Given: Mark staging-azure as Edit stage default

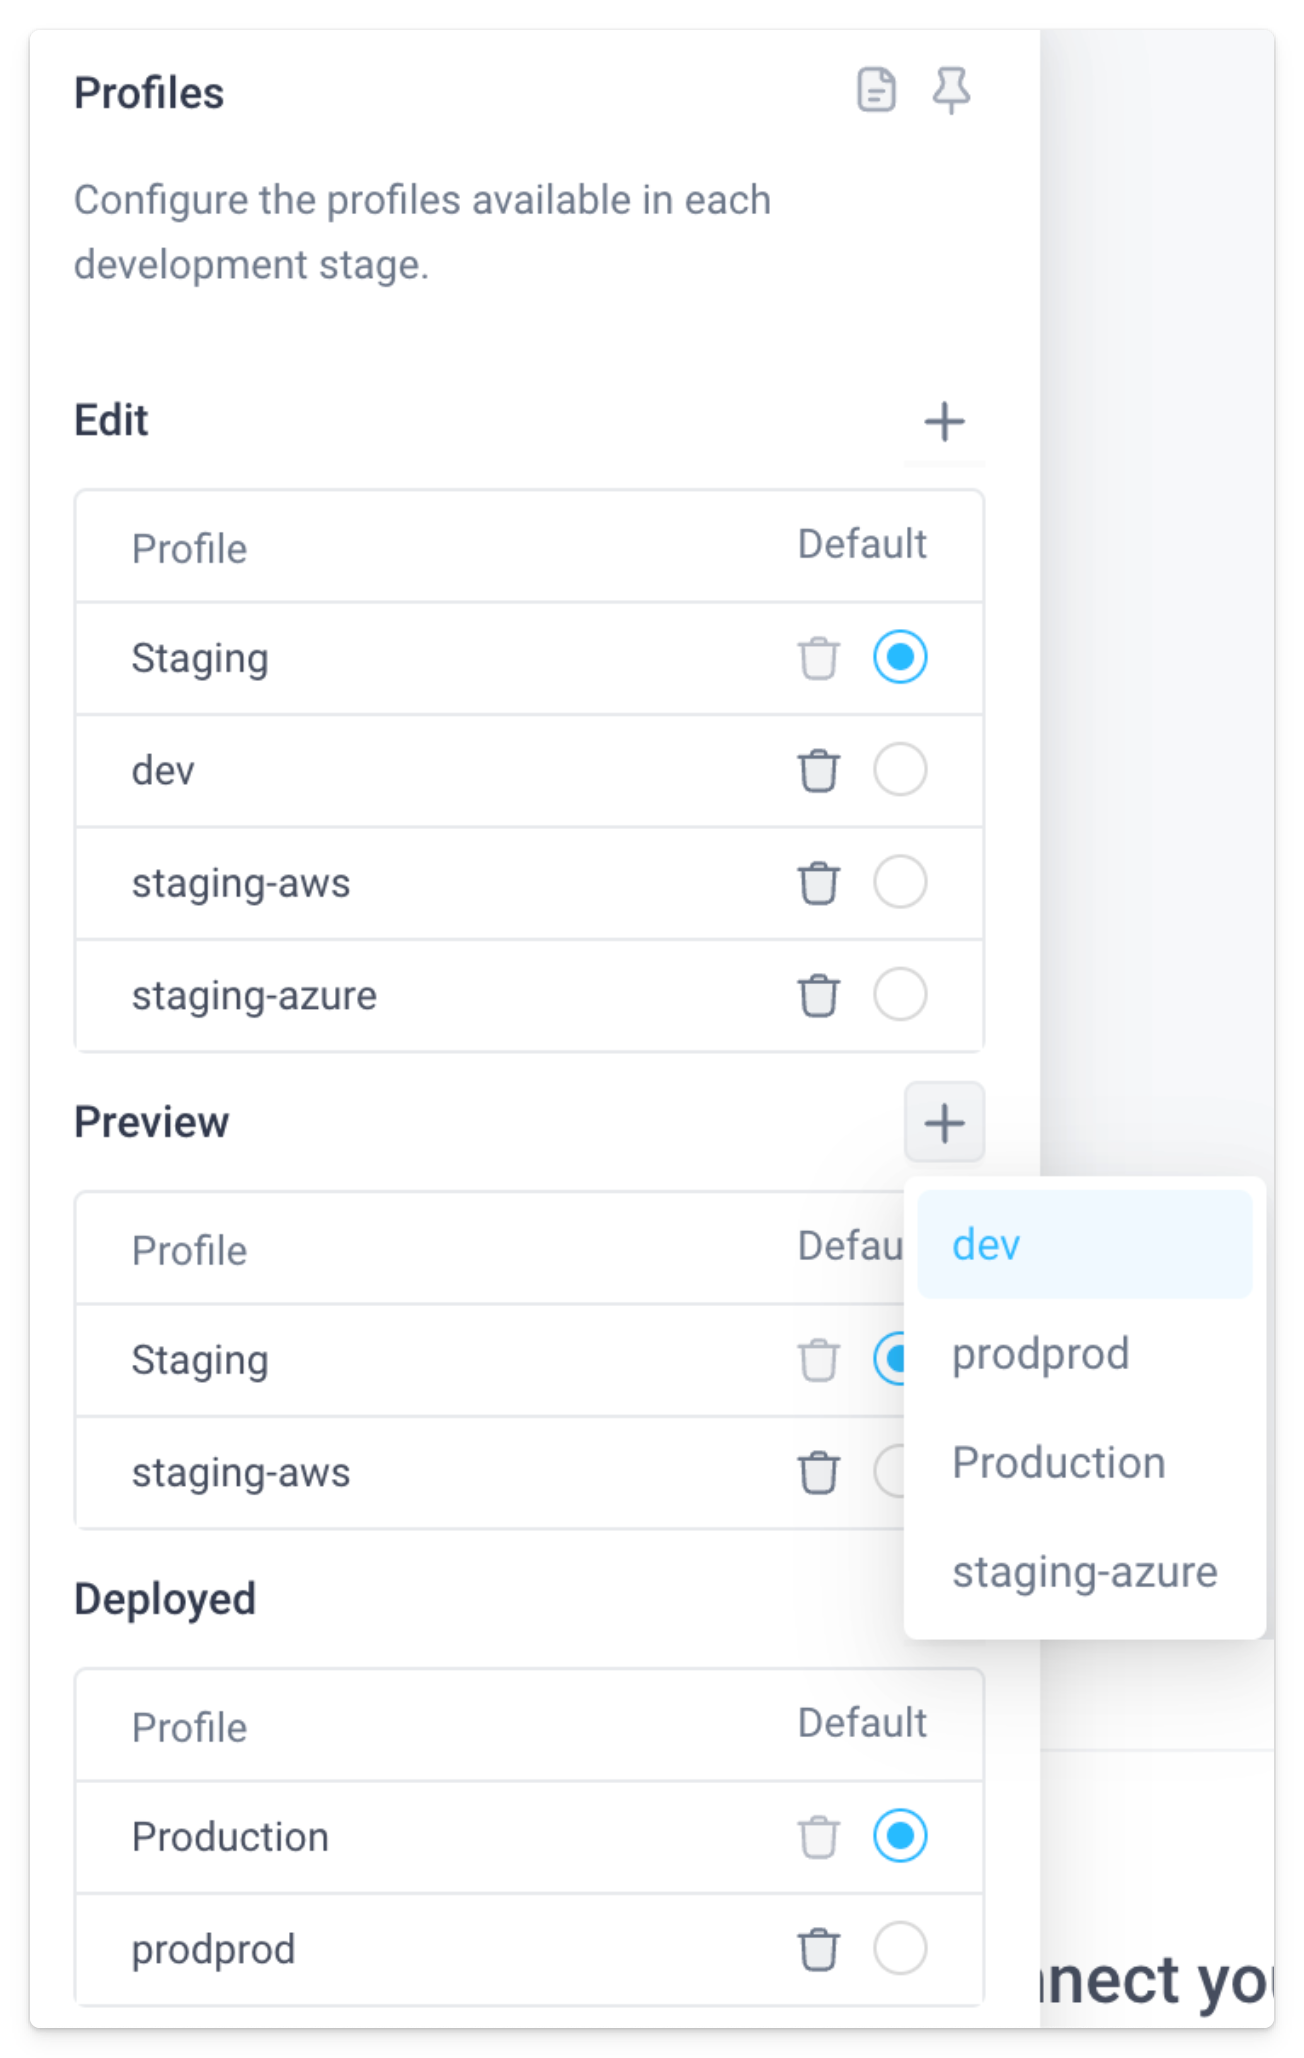Looking at the screenshot, I should tap(900, 995).
